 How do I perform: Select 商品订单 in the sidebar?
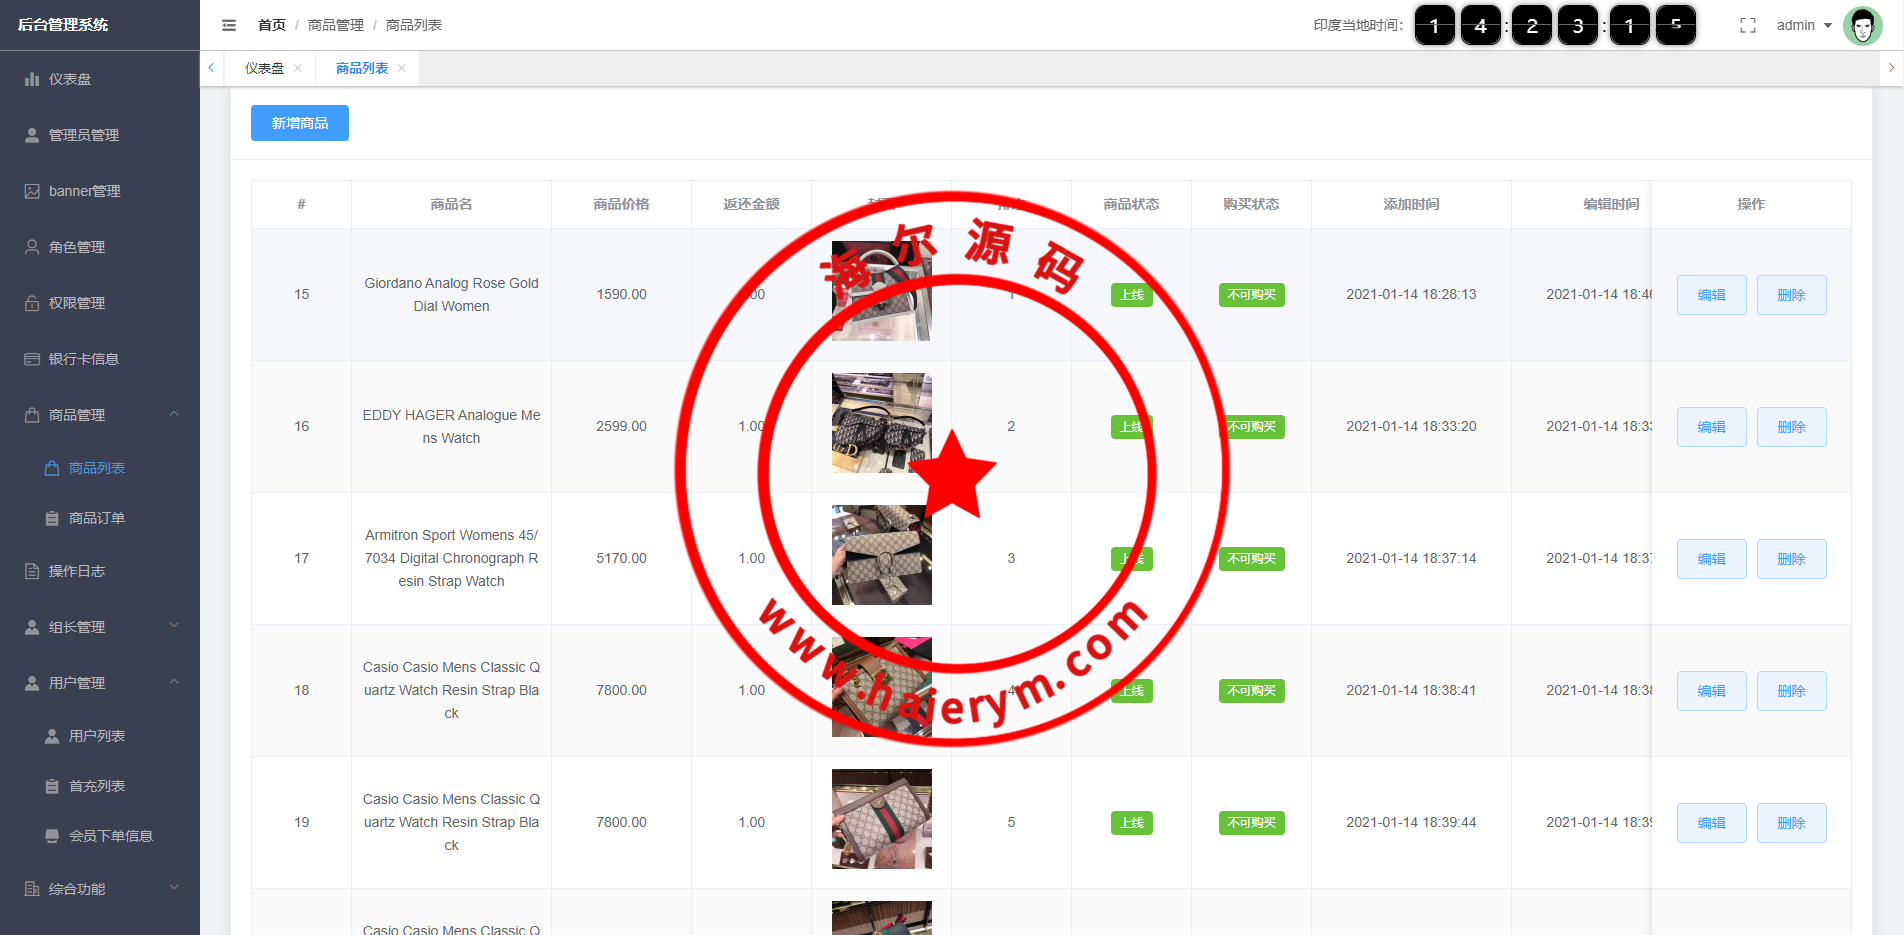(97, 518)
